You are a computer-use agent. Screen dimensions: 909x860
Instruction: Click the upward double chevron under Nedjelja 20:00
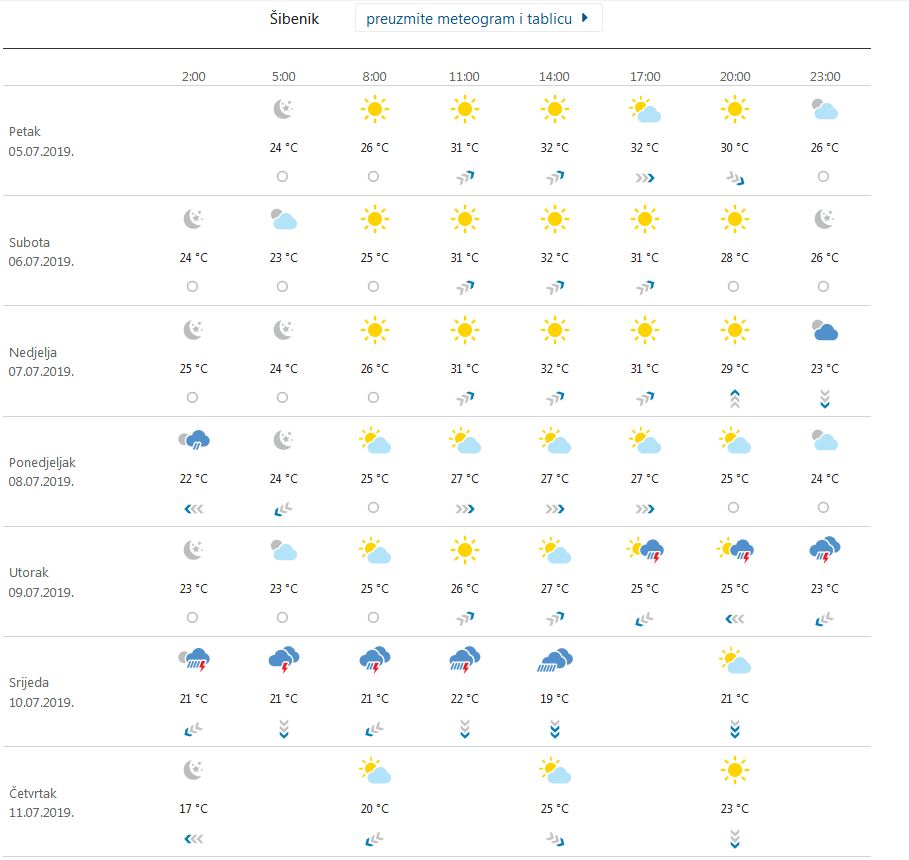click(x=735, y=397)
